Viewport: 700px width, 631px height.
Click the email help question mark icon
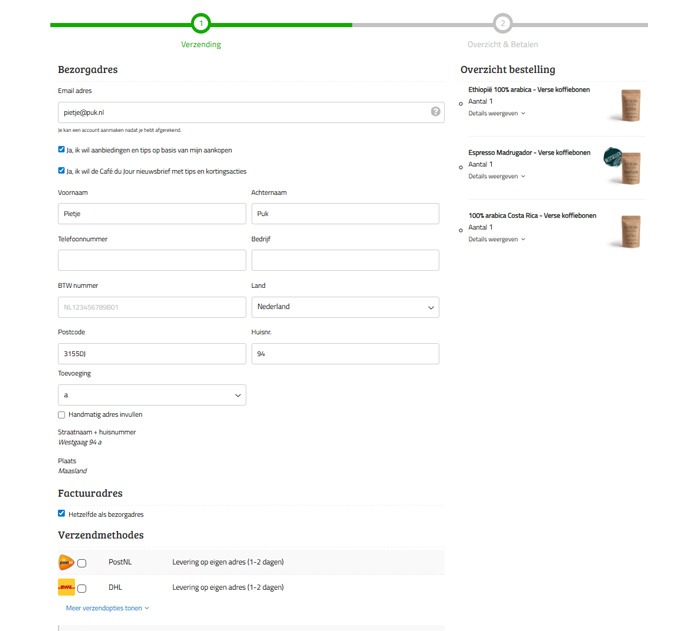pos(435,112)
